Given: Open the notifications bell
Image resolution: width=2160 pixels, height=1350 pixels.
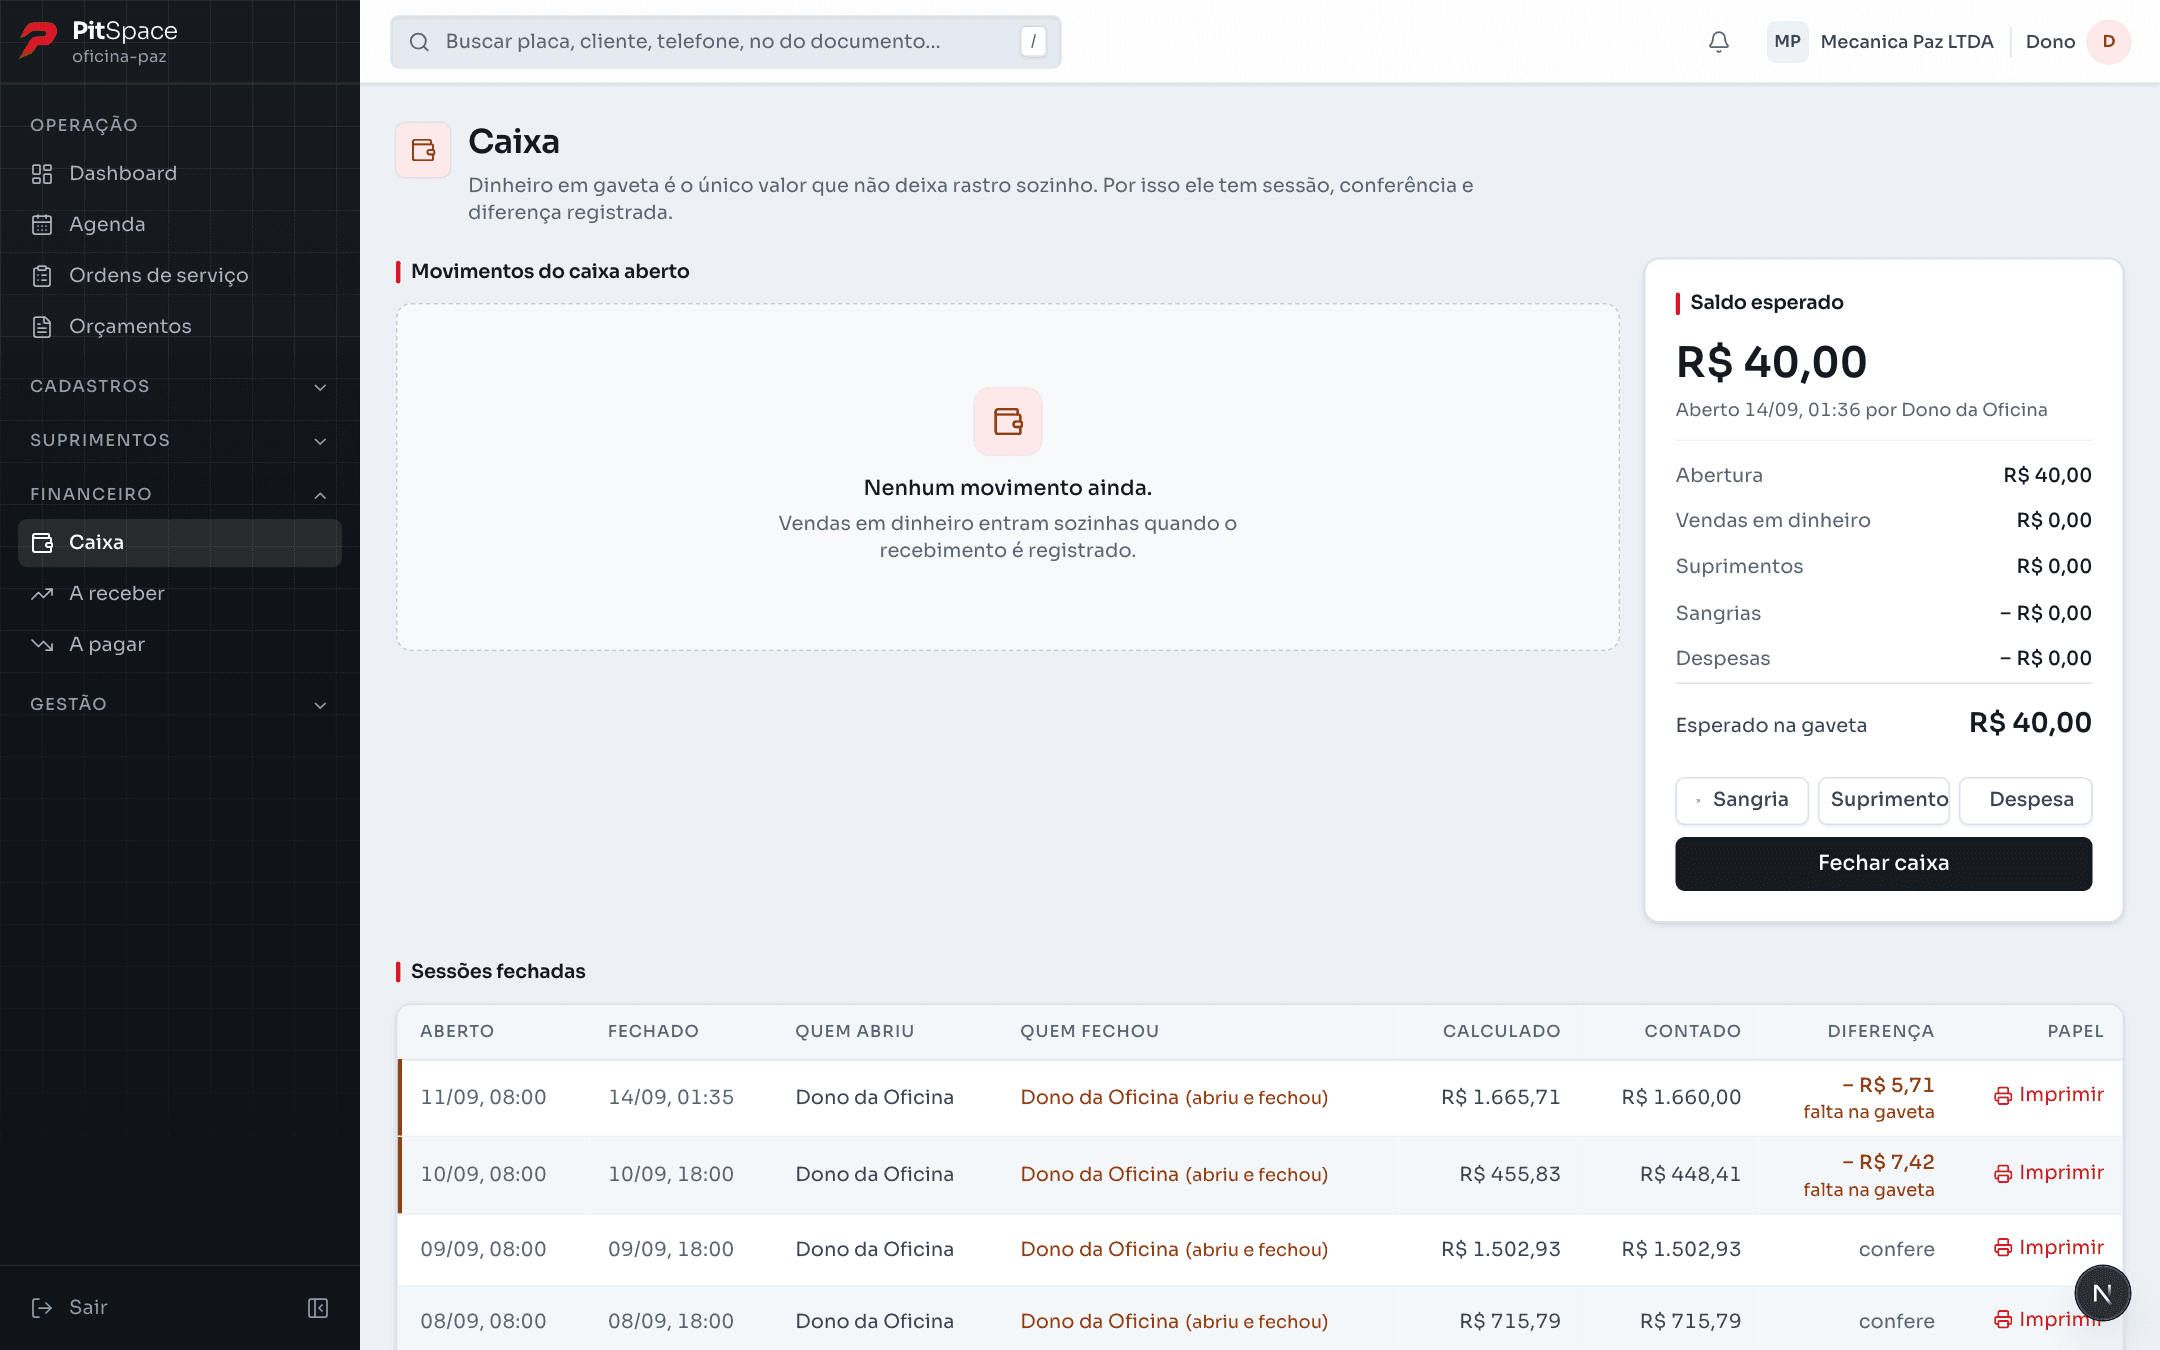Looking at the screenshot, I should [x=1719, y=42].
